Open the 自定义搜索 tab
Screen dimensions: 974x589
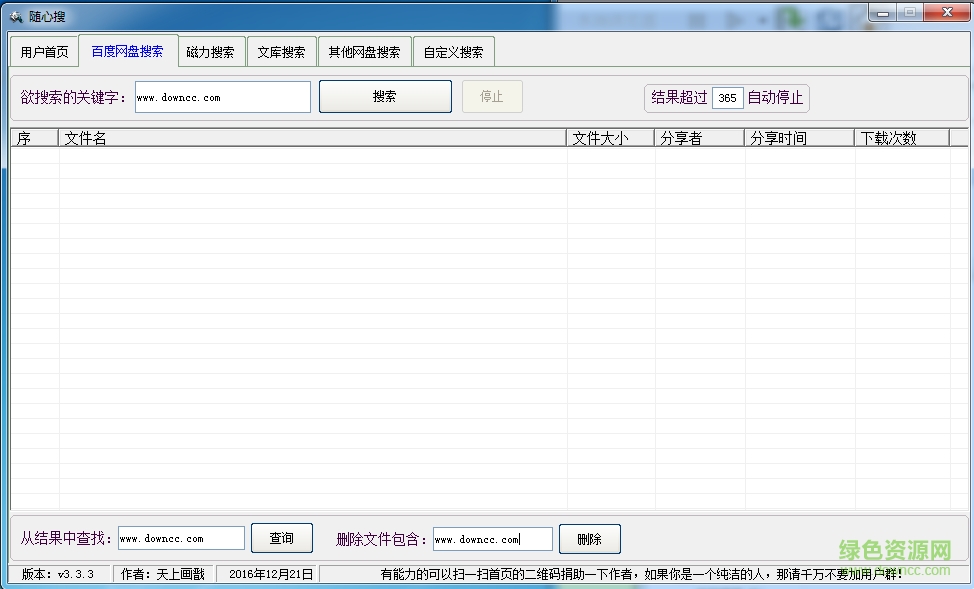pos(453,50)
